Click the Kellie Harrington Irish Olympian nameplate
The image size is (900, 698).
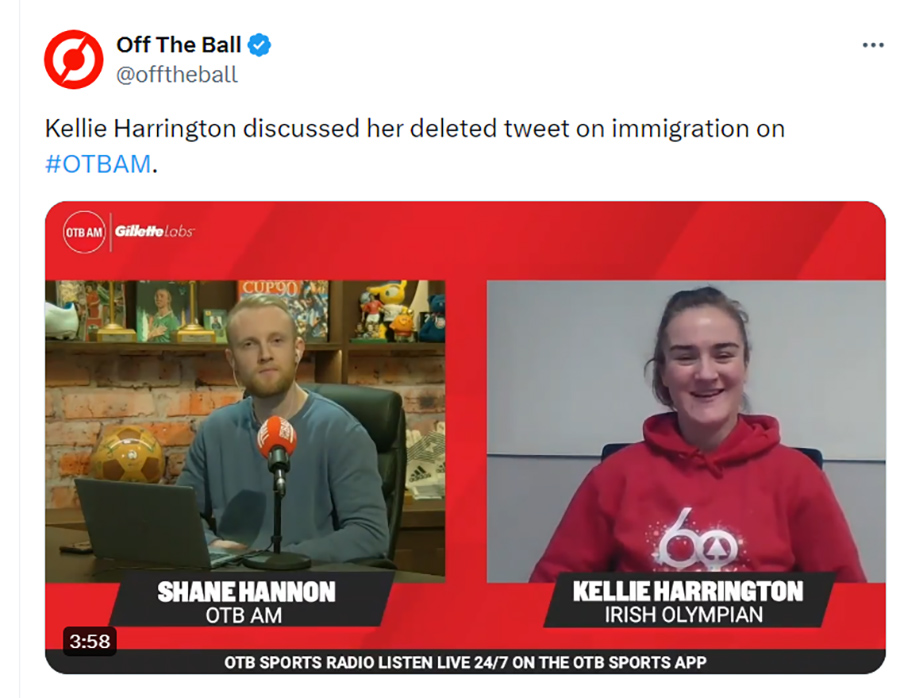coord(686,602)
